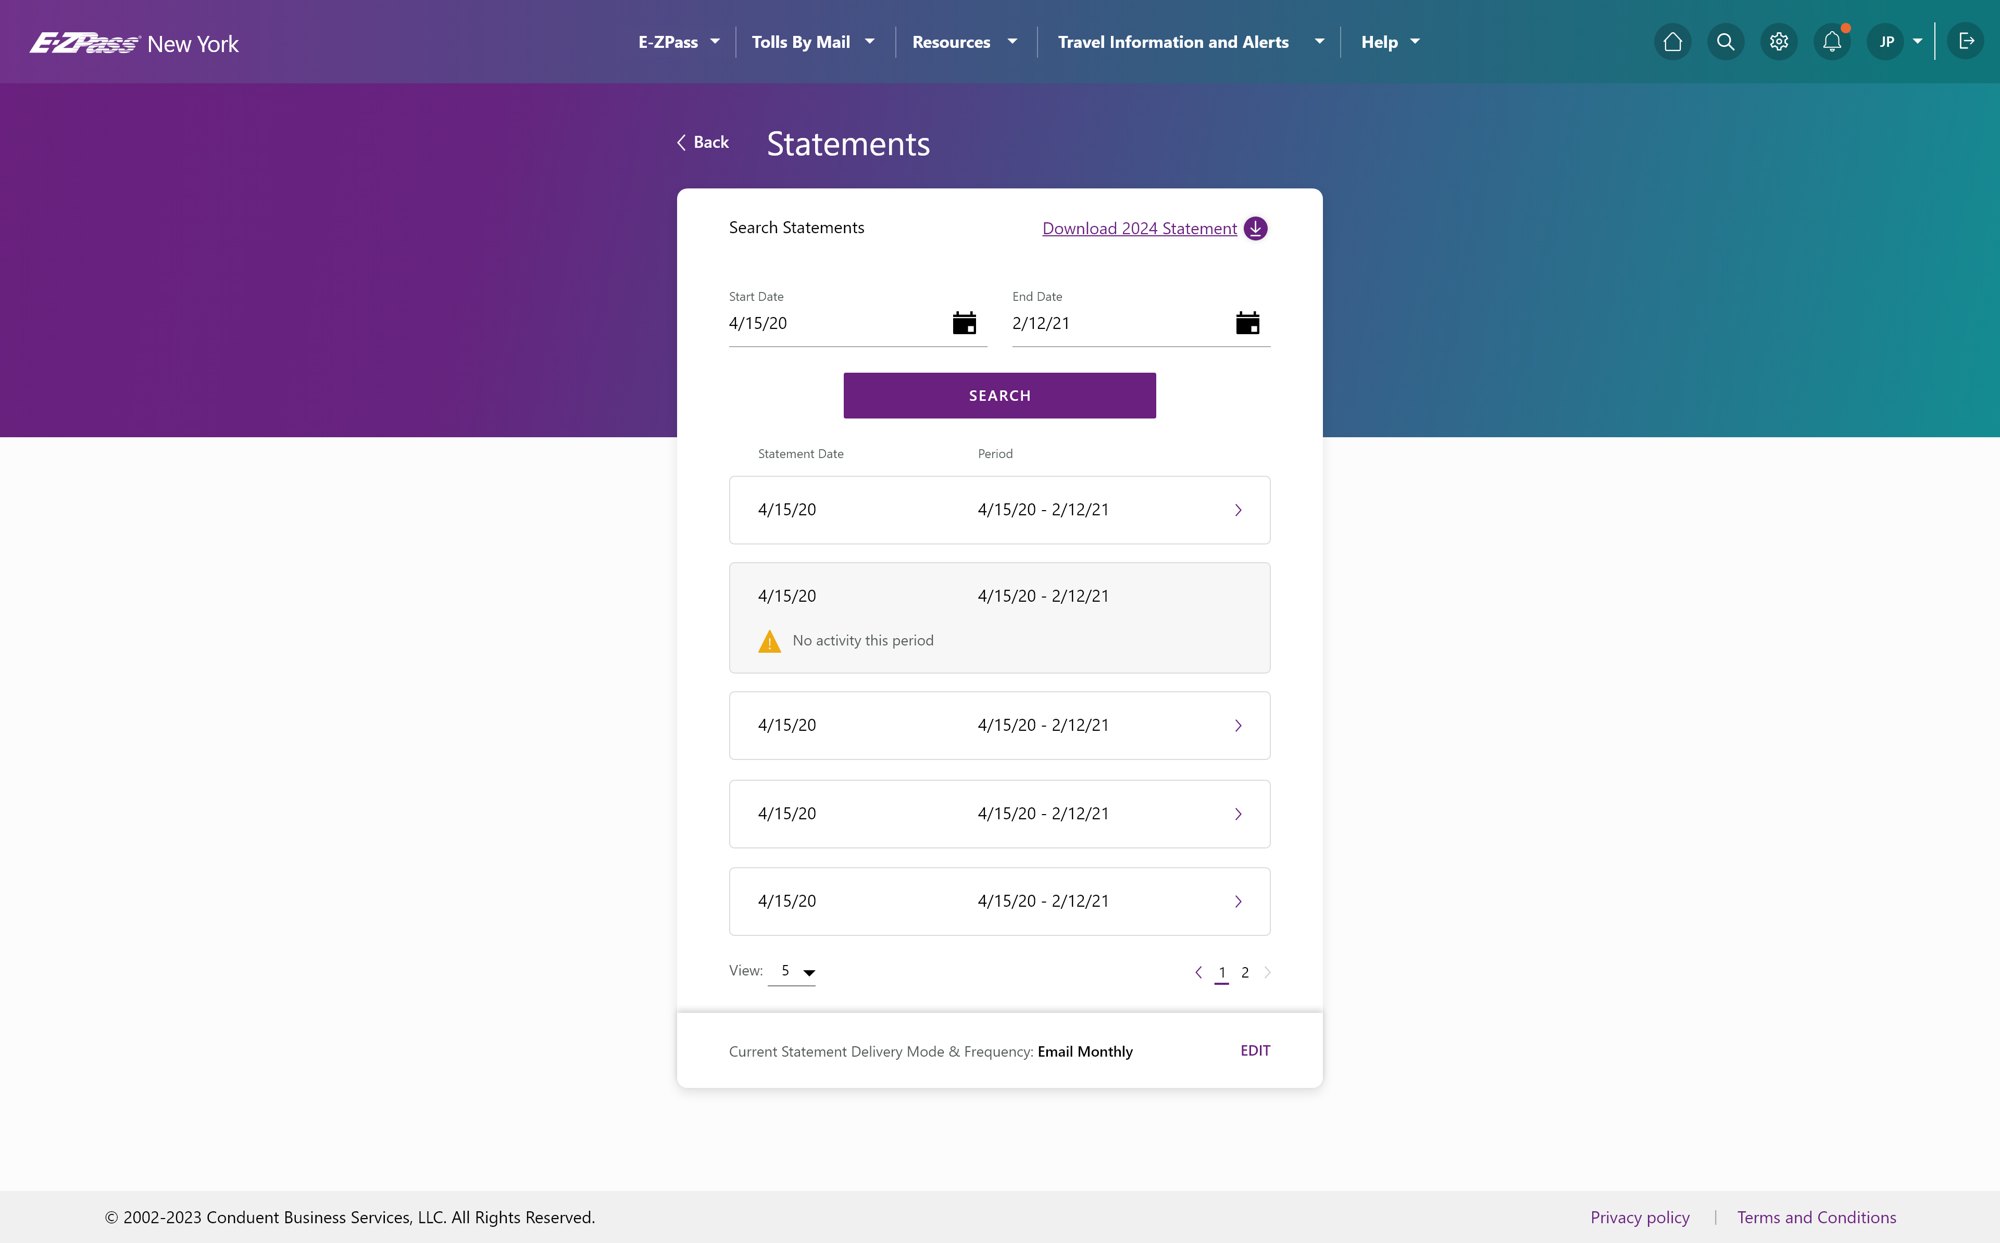Open the fourth statement row's arrow
The image size is (2000, 1243).
pos(1238,814)
